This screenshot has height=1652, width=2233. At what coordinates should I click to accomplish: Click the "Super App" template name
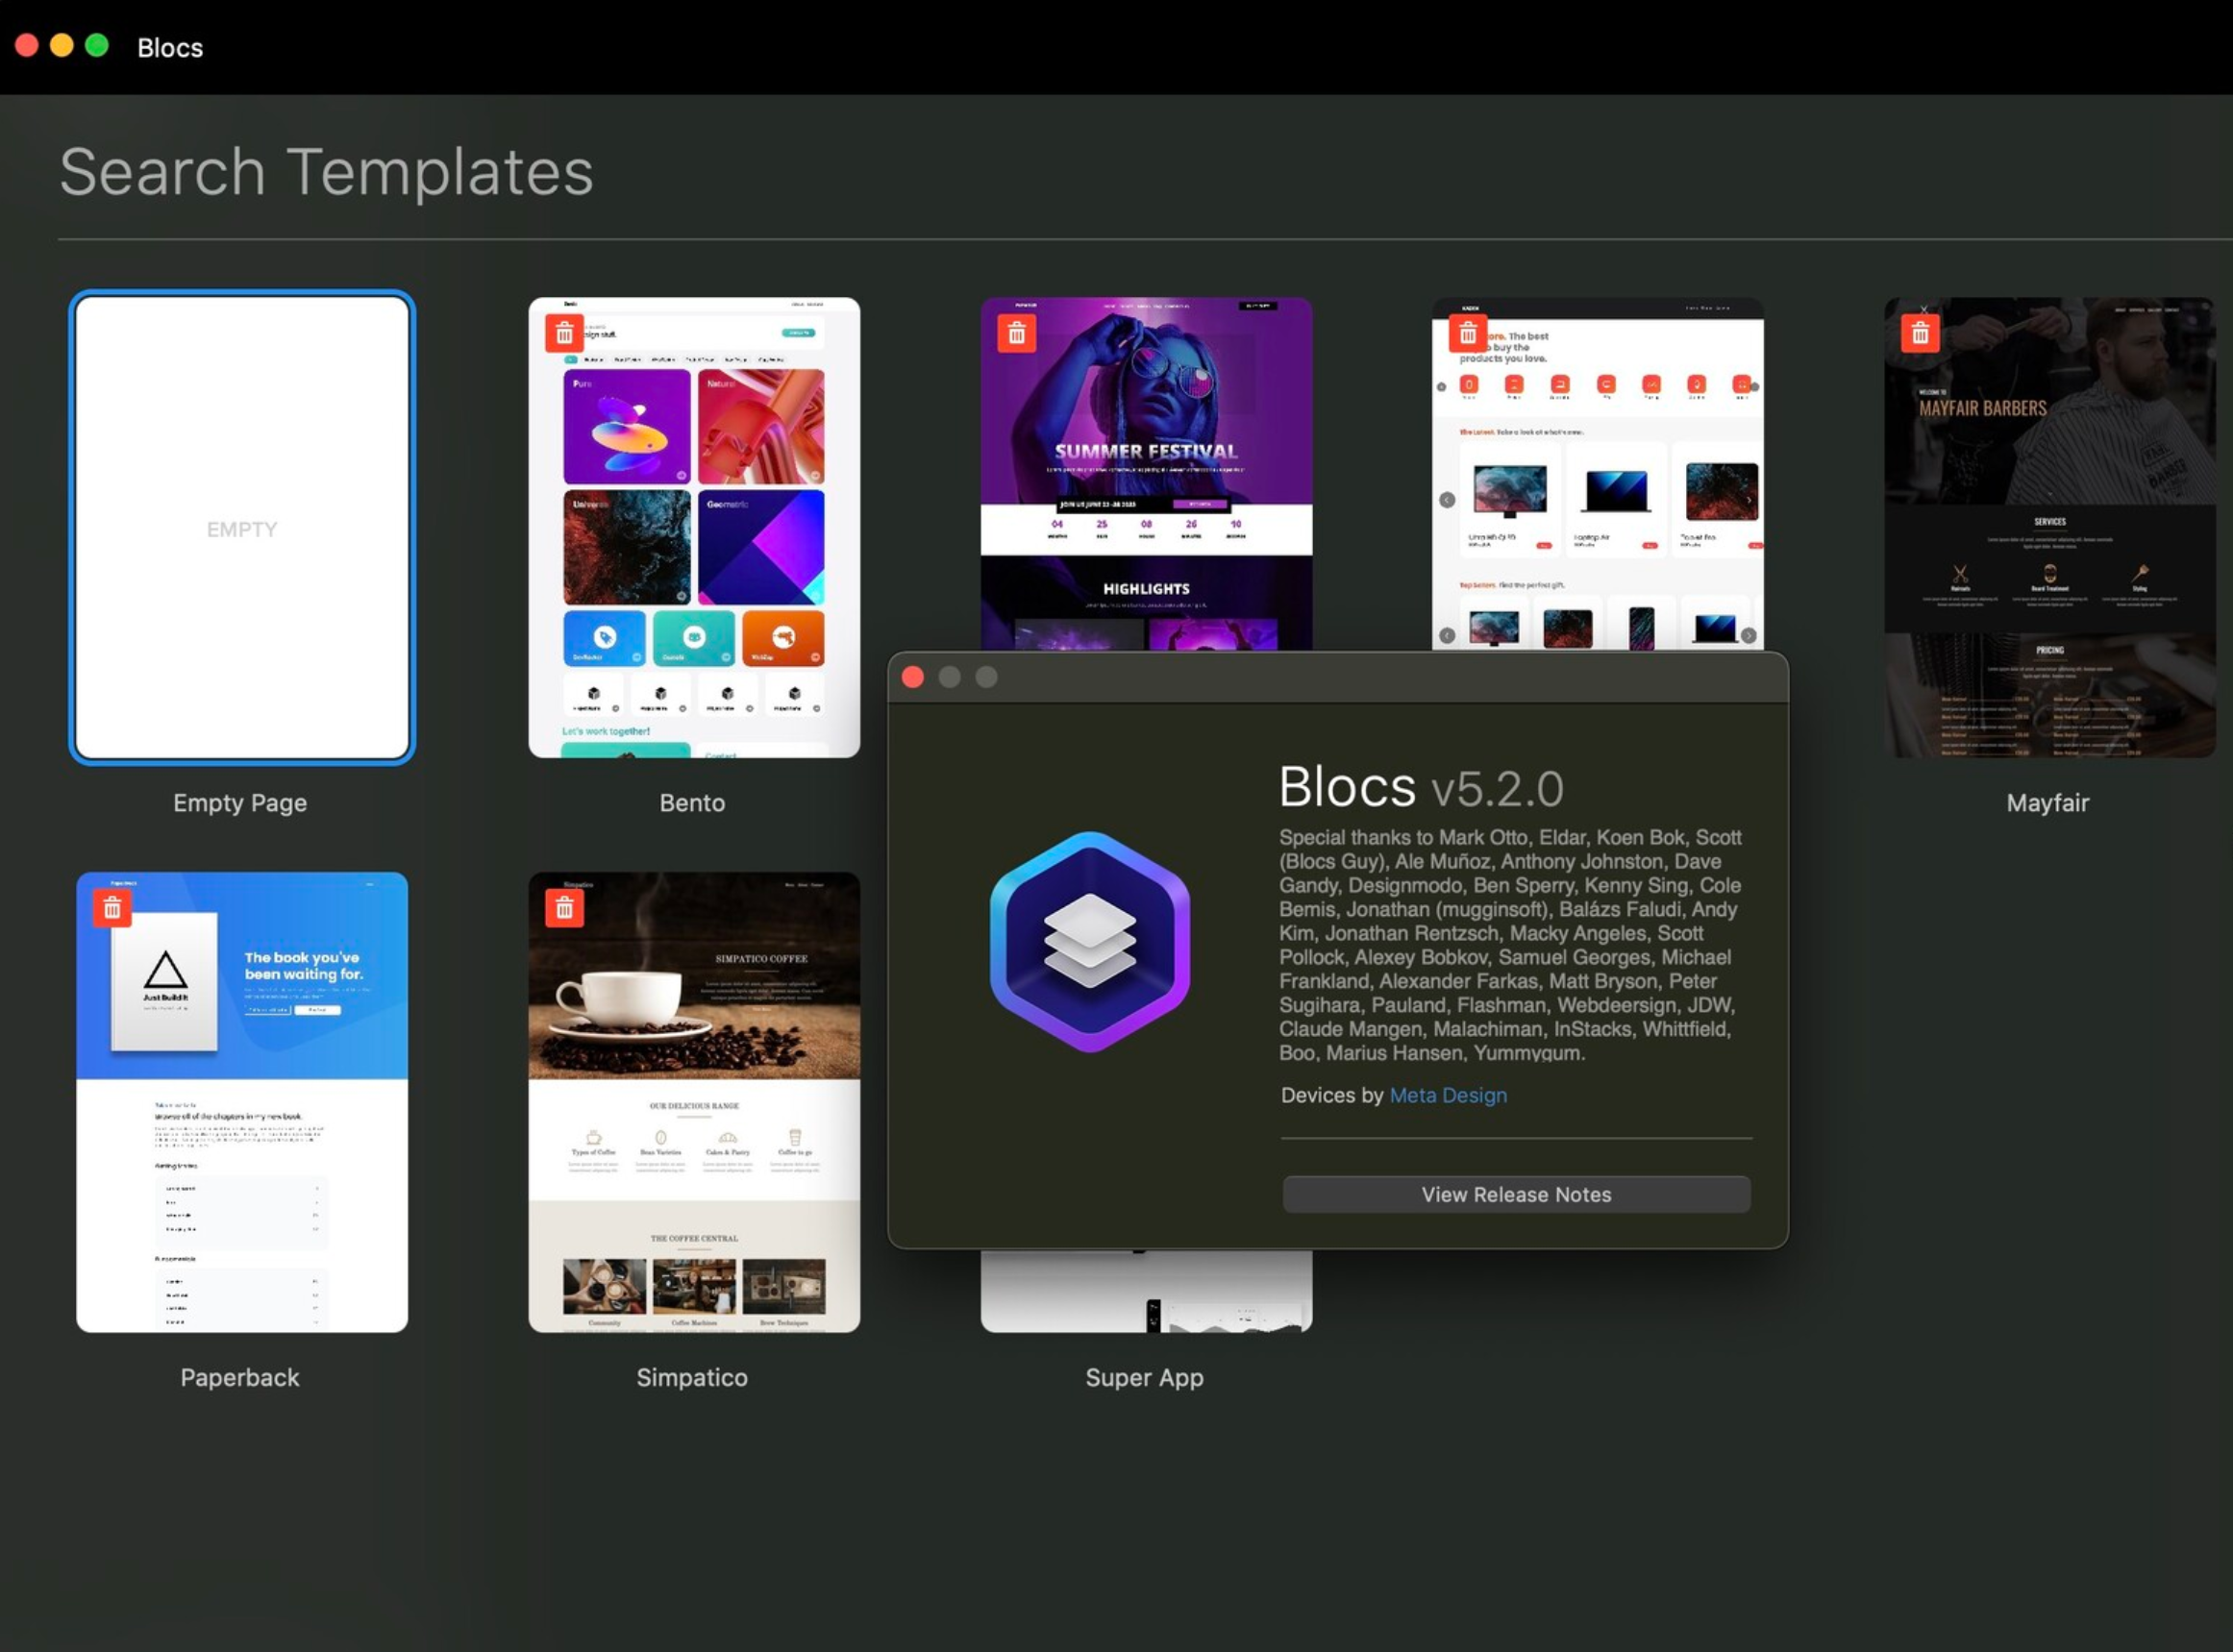1145,1378
